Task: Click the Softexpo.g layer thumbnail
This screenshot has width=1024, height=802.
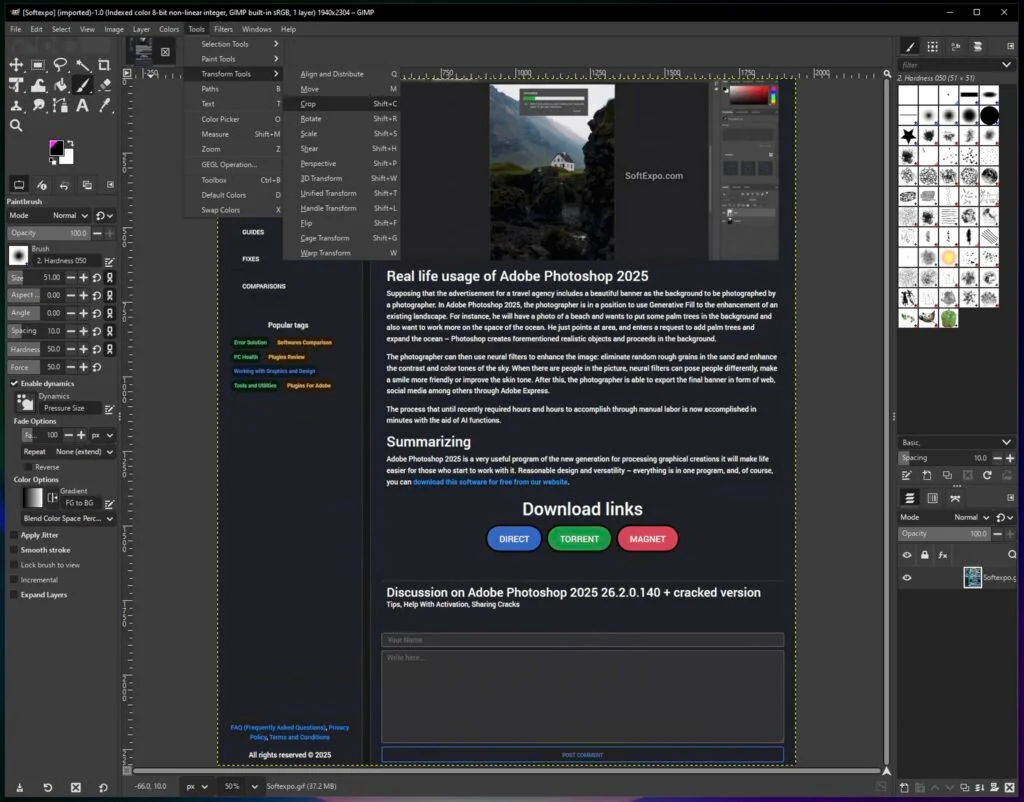Action: (x=972, y=577)
